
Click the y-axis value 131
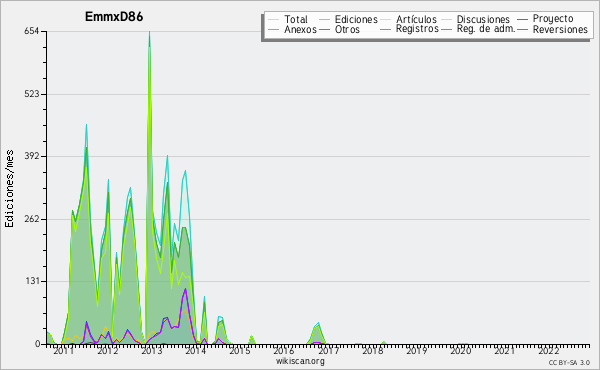32,281
